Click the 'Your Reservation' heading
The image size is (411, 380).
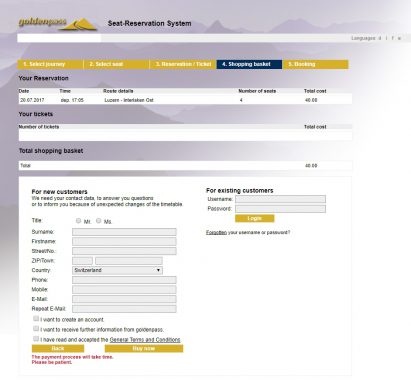pos(44,78)
